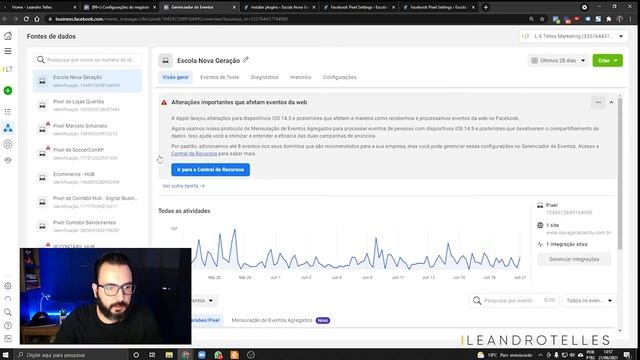Screen dimensions: 640x360
Task: Open the custom conversions star icon
Action: (x=8, y=144)
